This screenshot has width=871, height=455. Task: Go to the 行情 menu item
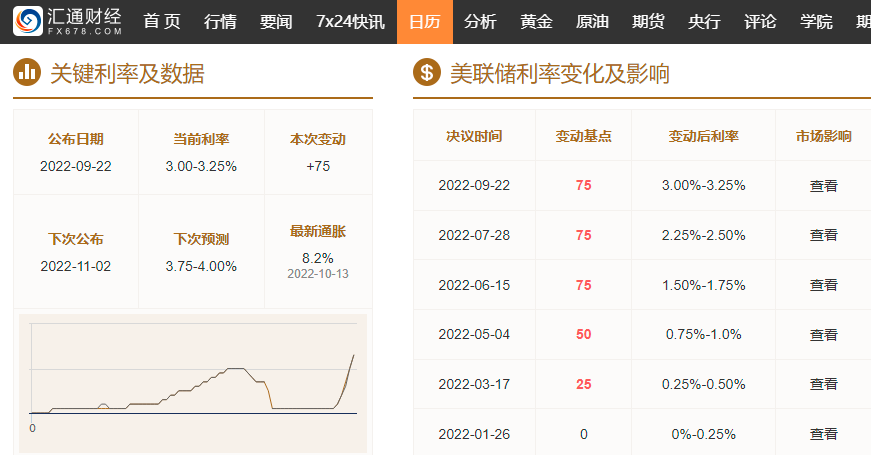[x=220, y=22]
